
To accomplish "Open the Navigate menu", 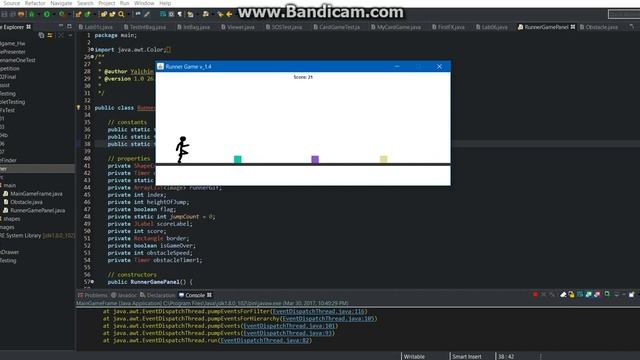I will [x=61, y=3].
